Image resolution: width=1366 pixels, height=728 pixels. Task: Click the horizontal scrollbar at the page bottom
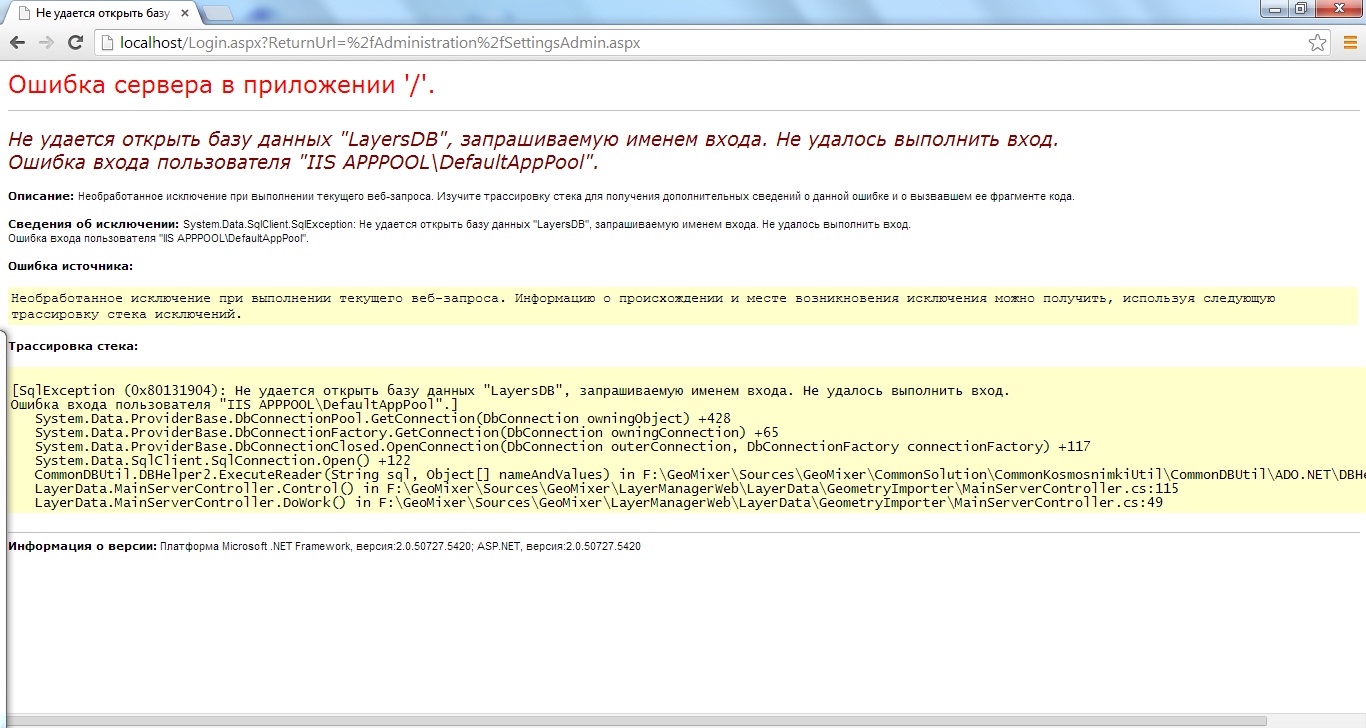click(637, 720)
